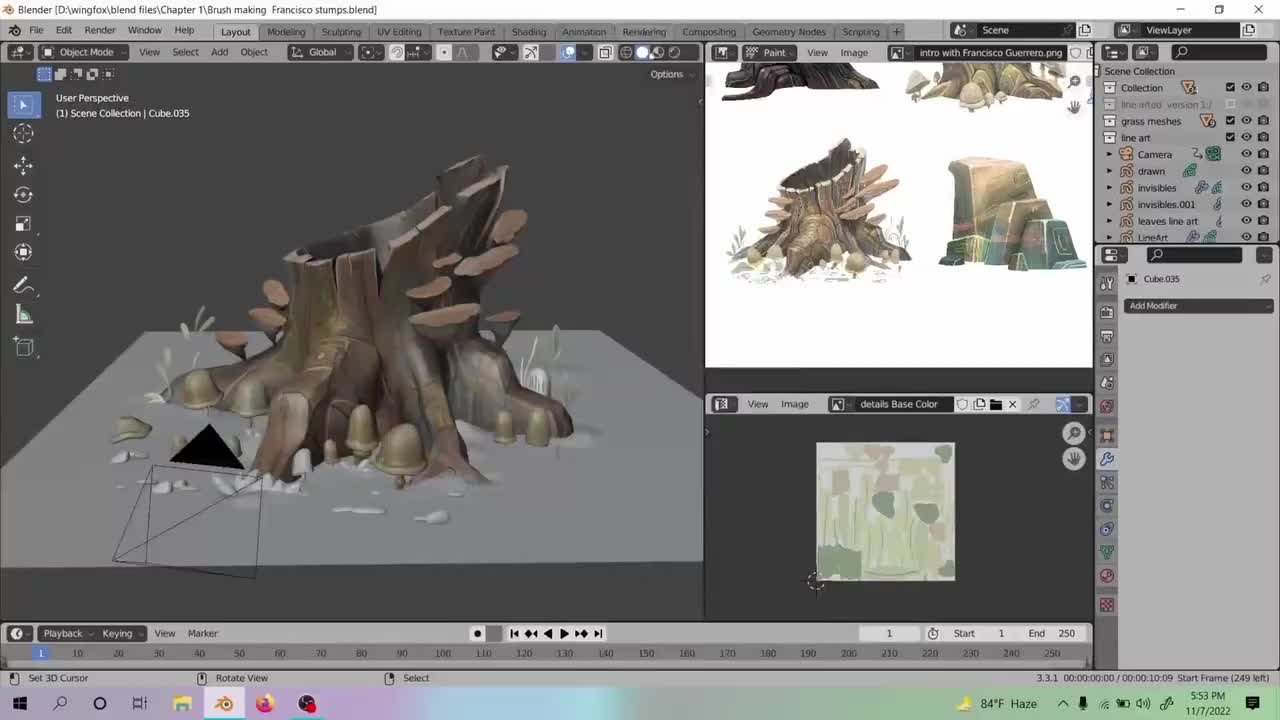Open the Texture properties tab
The width and height of the screenshot is (1280, 720).
click(1107, 605)
